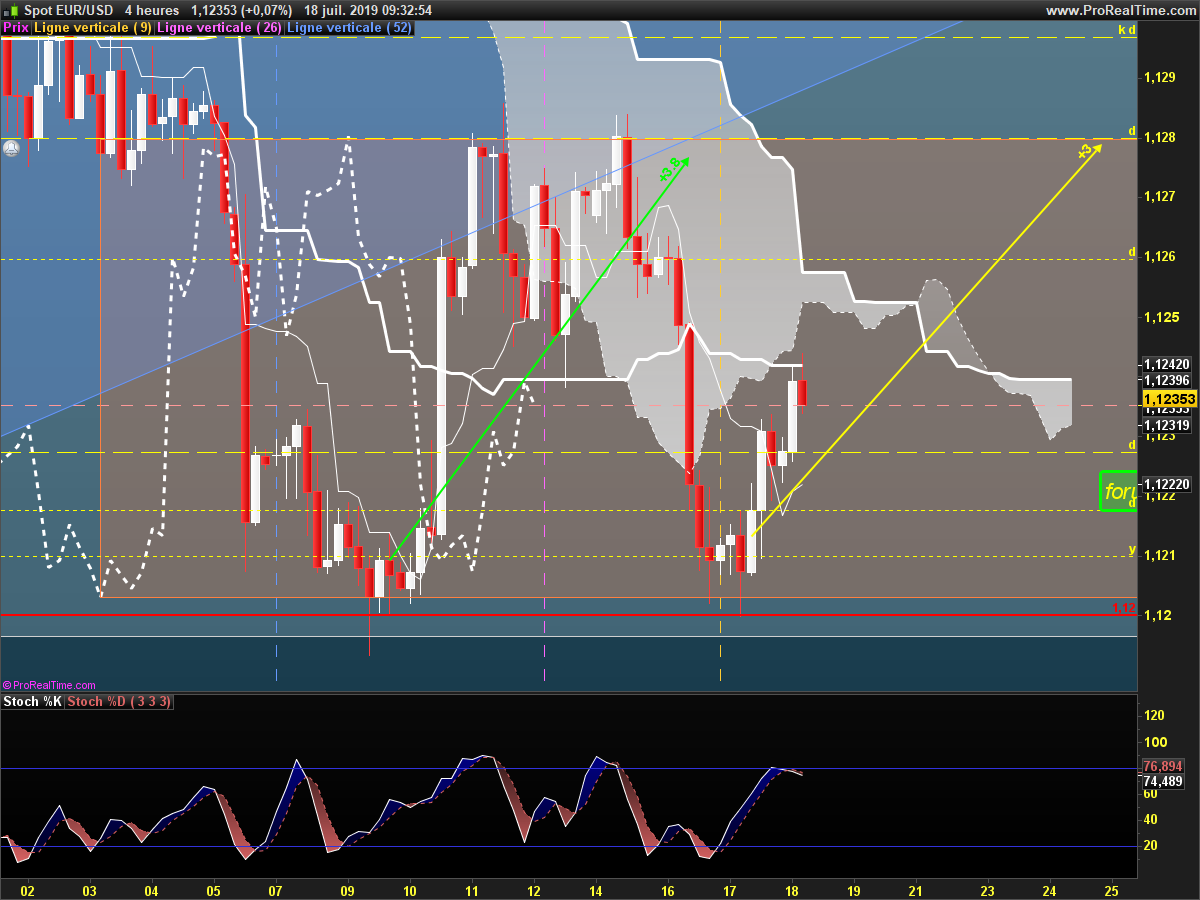Select the pink dashed vertical line
This screenshot has height=900, width=1200.
[x=544, y=350]
